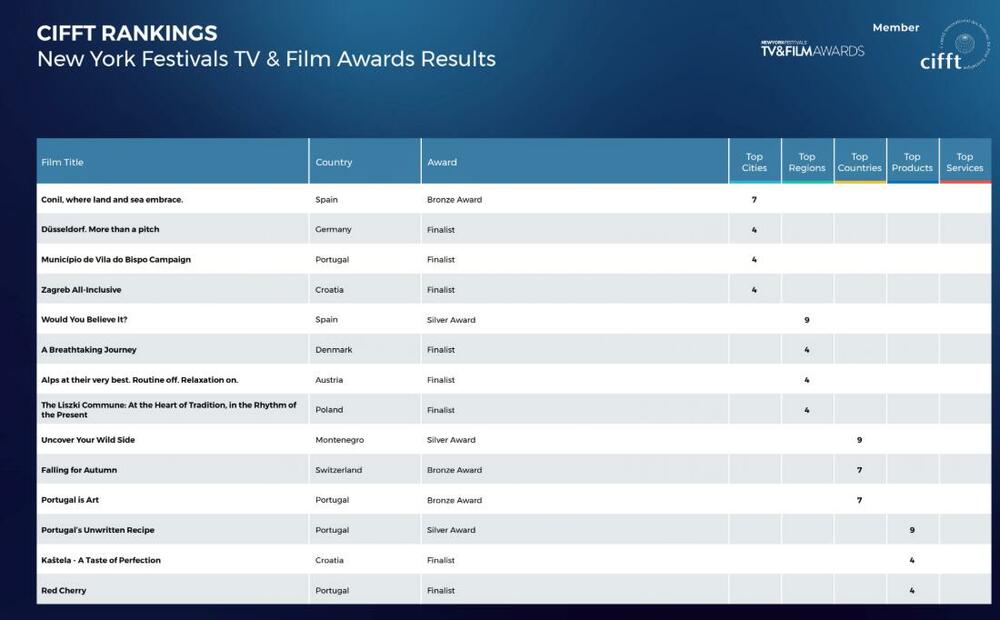Click the 'Portugal's Unwritten Recipe' title
1000x620 pixels.
click(x=98, y=530)
